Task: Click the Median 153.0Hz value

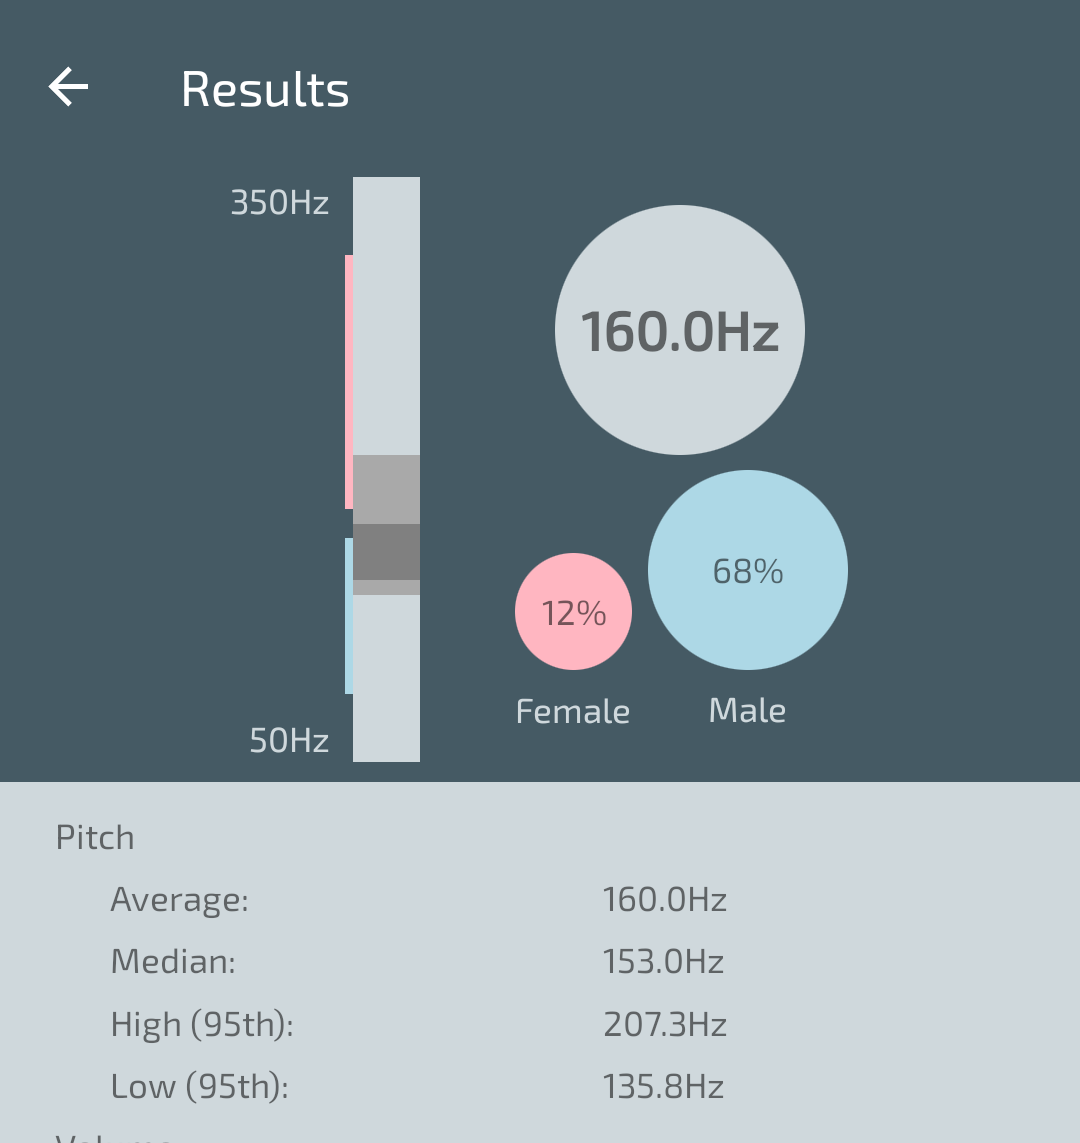Action: [x=663, y=961]
